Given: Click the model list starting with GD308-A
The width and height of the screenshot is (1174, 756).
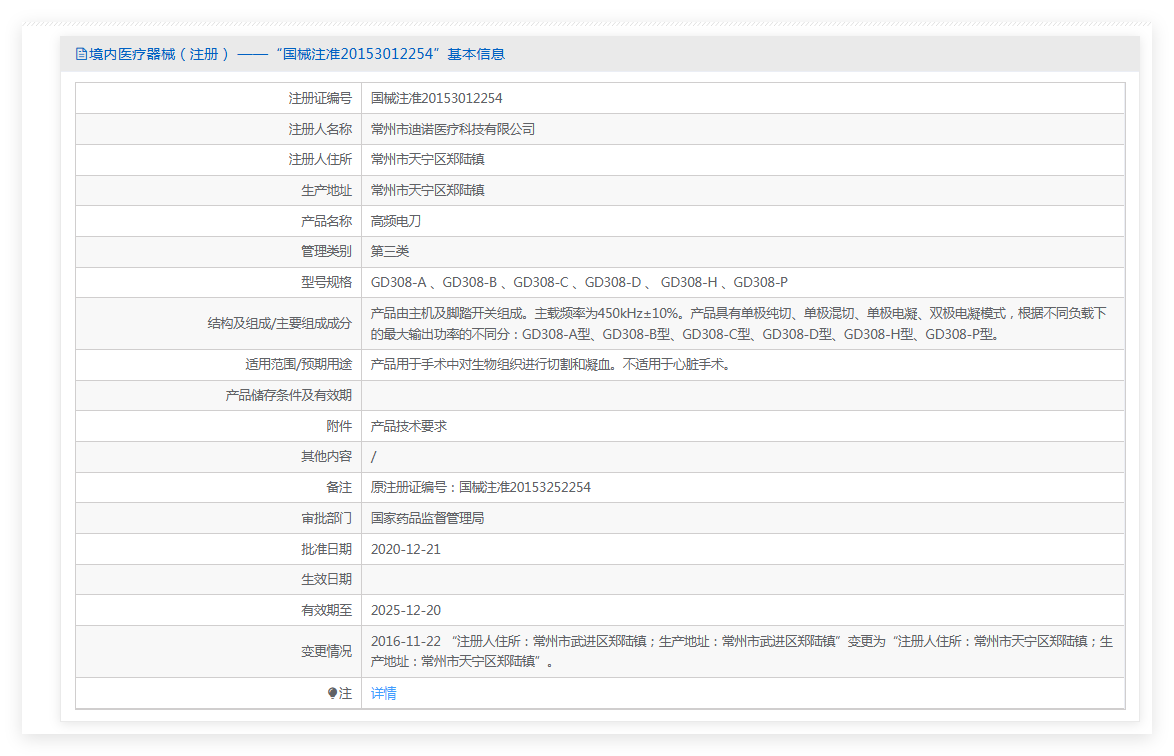Looking at the screenshot, I should click(x=579, y=282).
